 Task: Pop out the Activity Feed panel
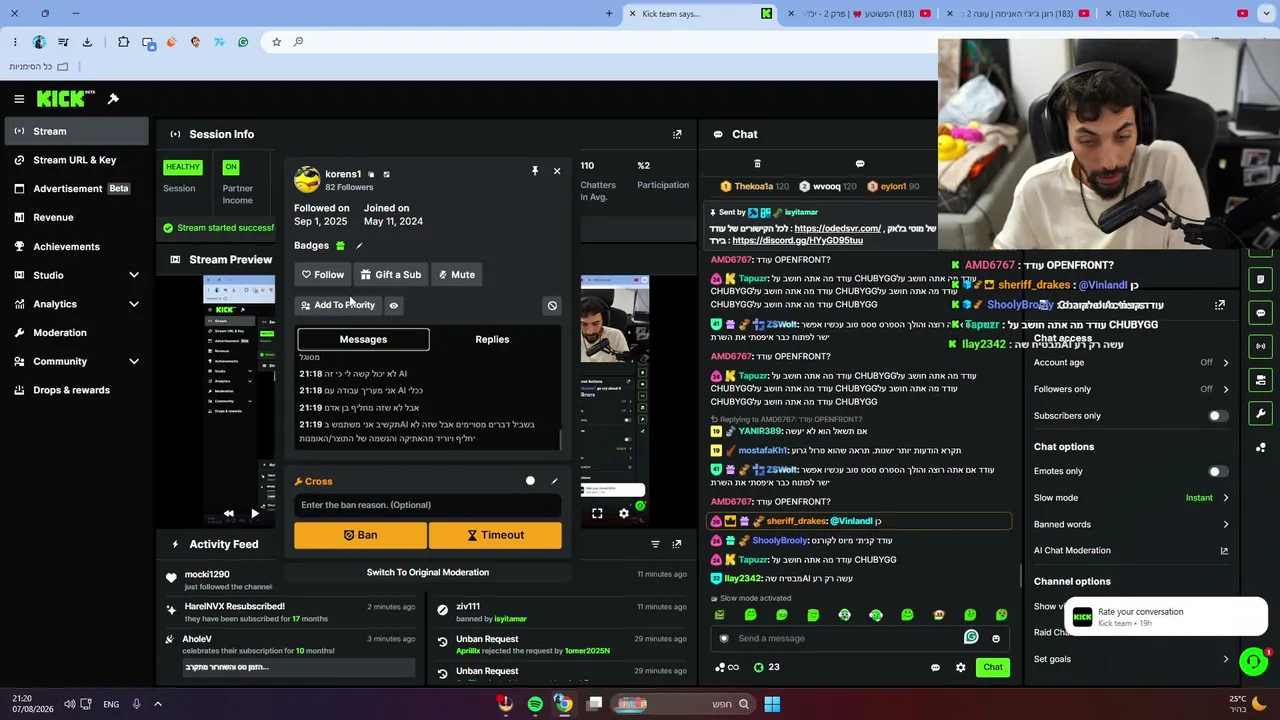pos(677,544)
